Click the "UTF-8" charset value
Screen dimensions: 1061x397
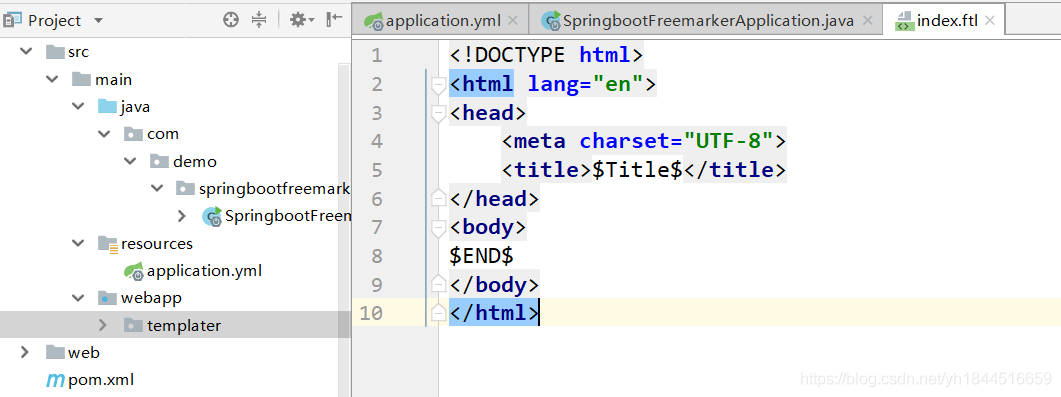tap(729, 141)
